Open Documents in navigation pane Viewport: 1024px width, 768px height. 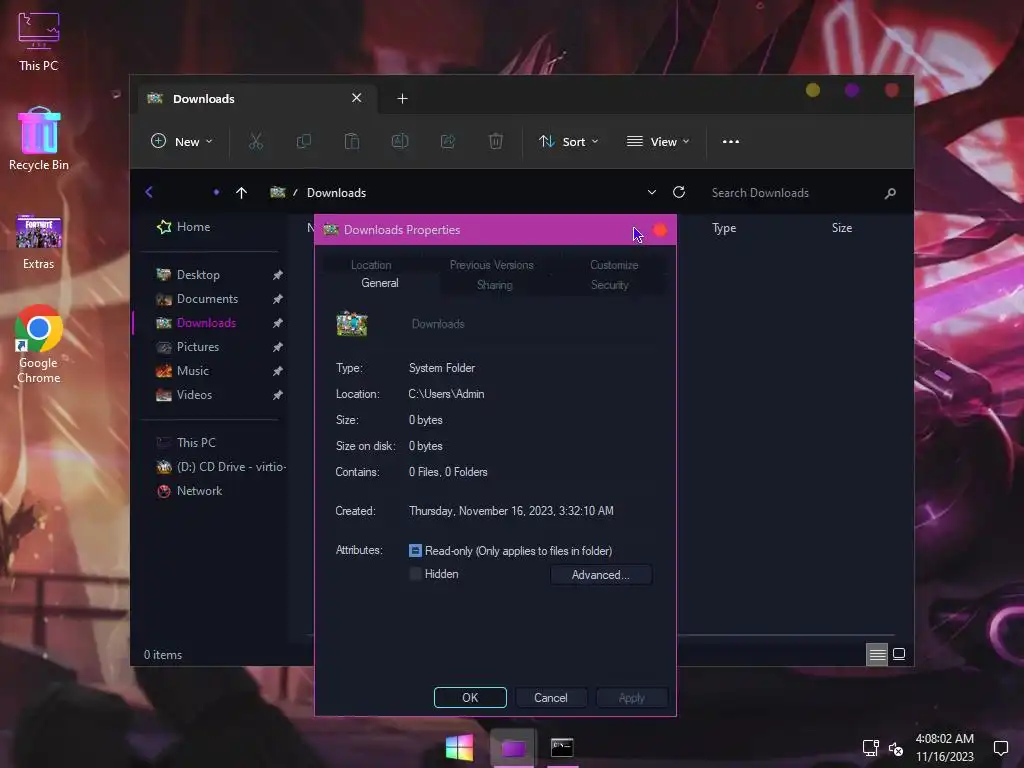coord(207,298)
